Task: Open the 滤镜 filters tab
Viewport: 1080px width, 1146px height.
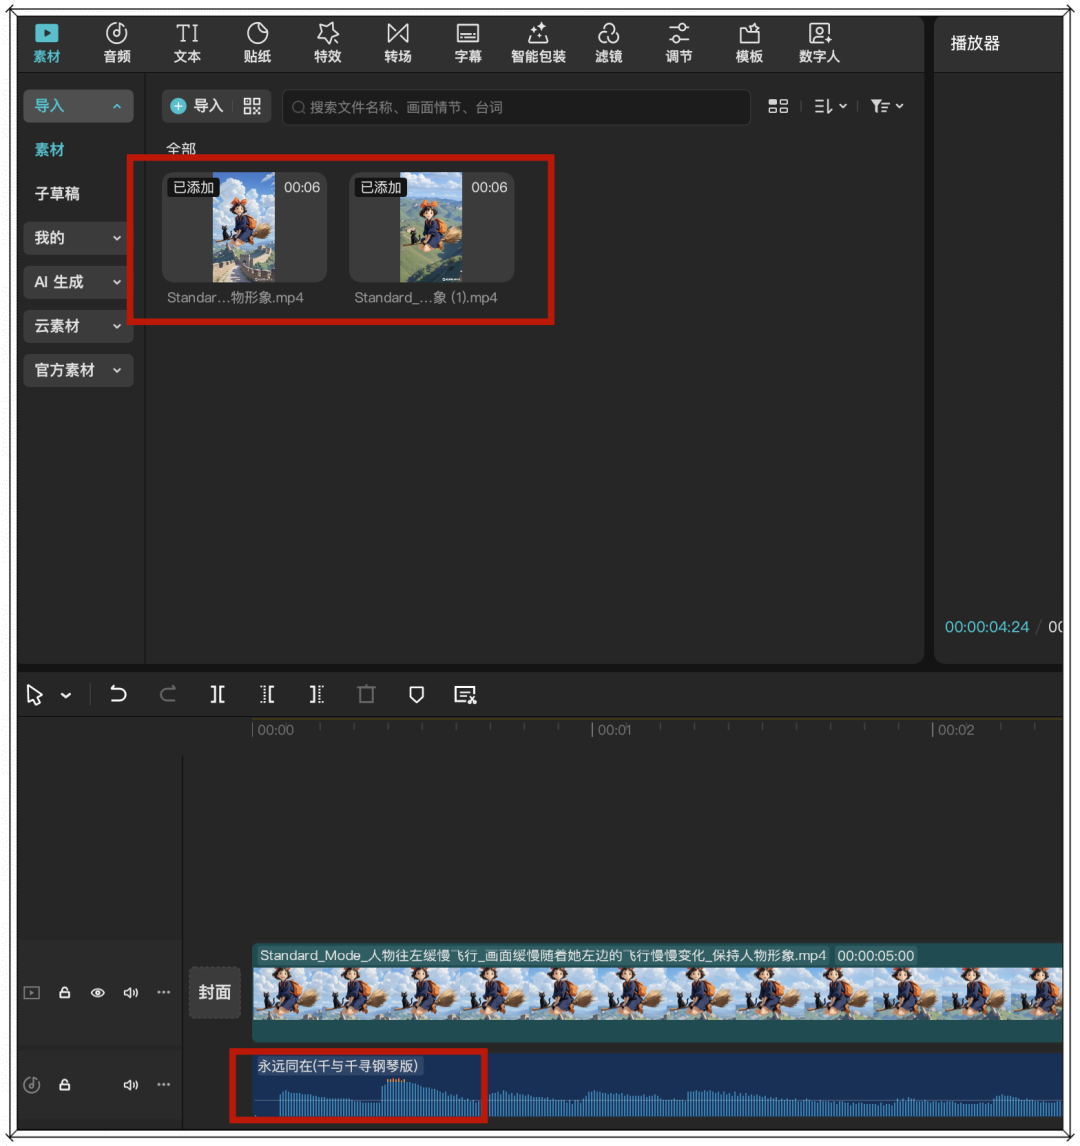Action: coord(608,43)
